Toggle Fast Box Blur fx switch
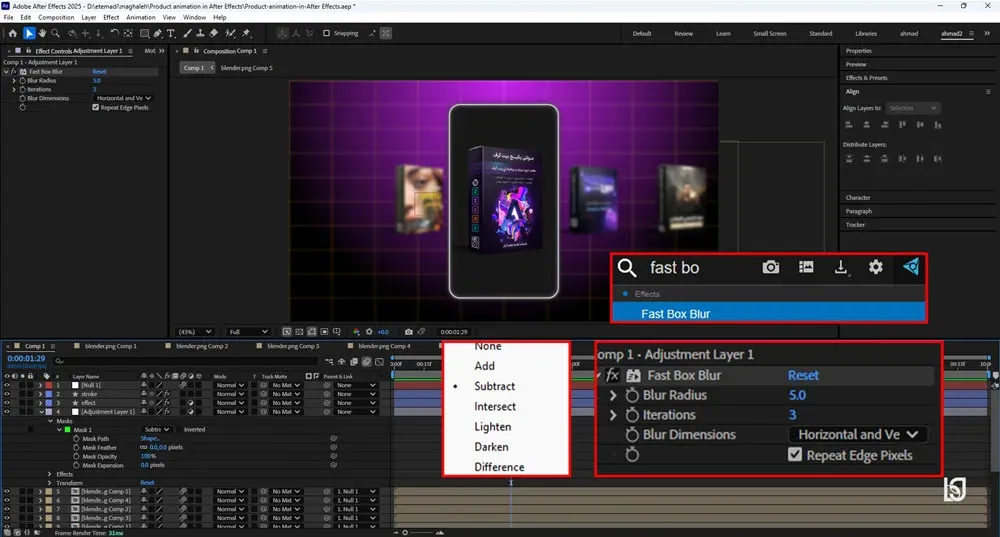 point(14,72)
